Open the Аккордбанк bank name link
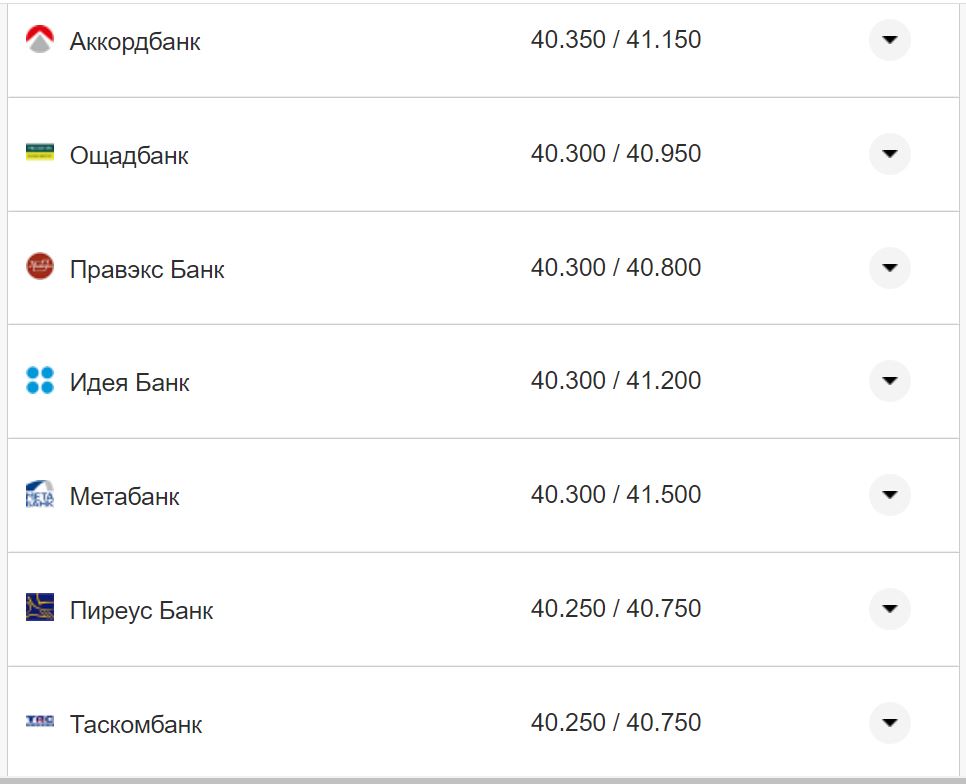This screenshot has width=966, height=784. (x=135, y=42)
